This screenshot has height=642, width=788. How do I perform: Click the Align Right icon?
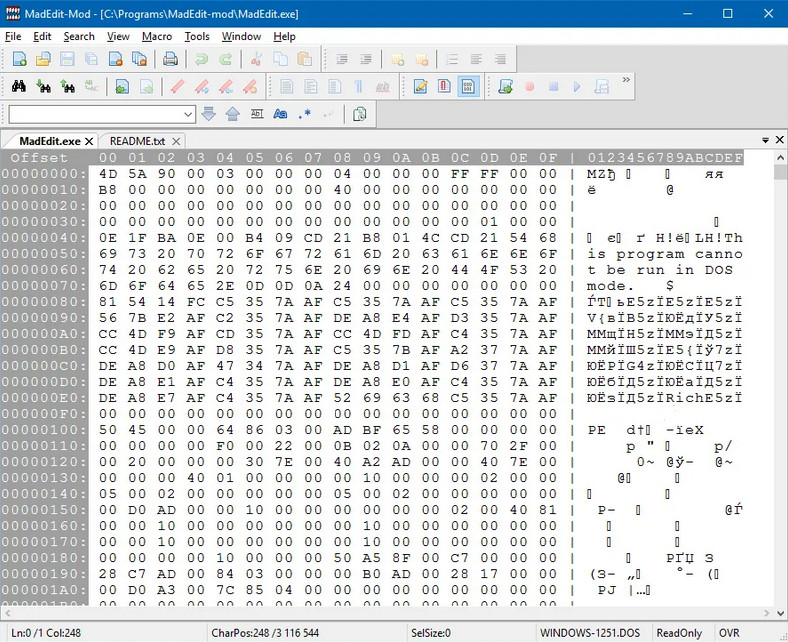(x=500, y=59)
